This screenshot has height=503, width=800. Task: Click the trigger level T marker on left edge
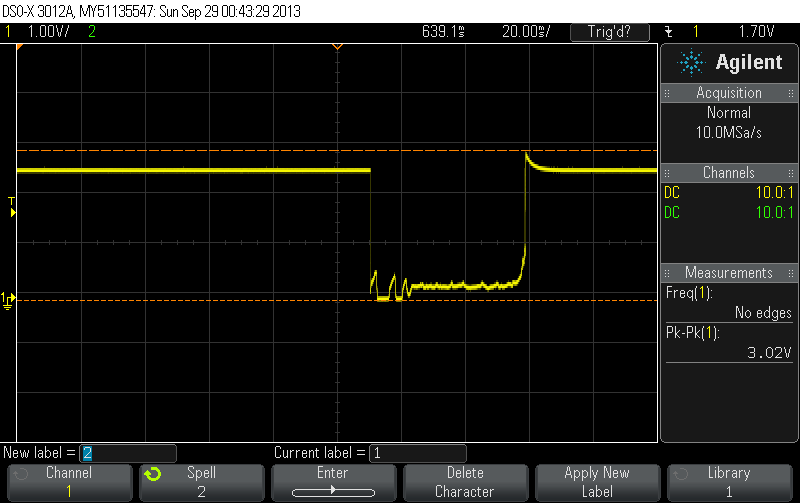click(12, 203)
